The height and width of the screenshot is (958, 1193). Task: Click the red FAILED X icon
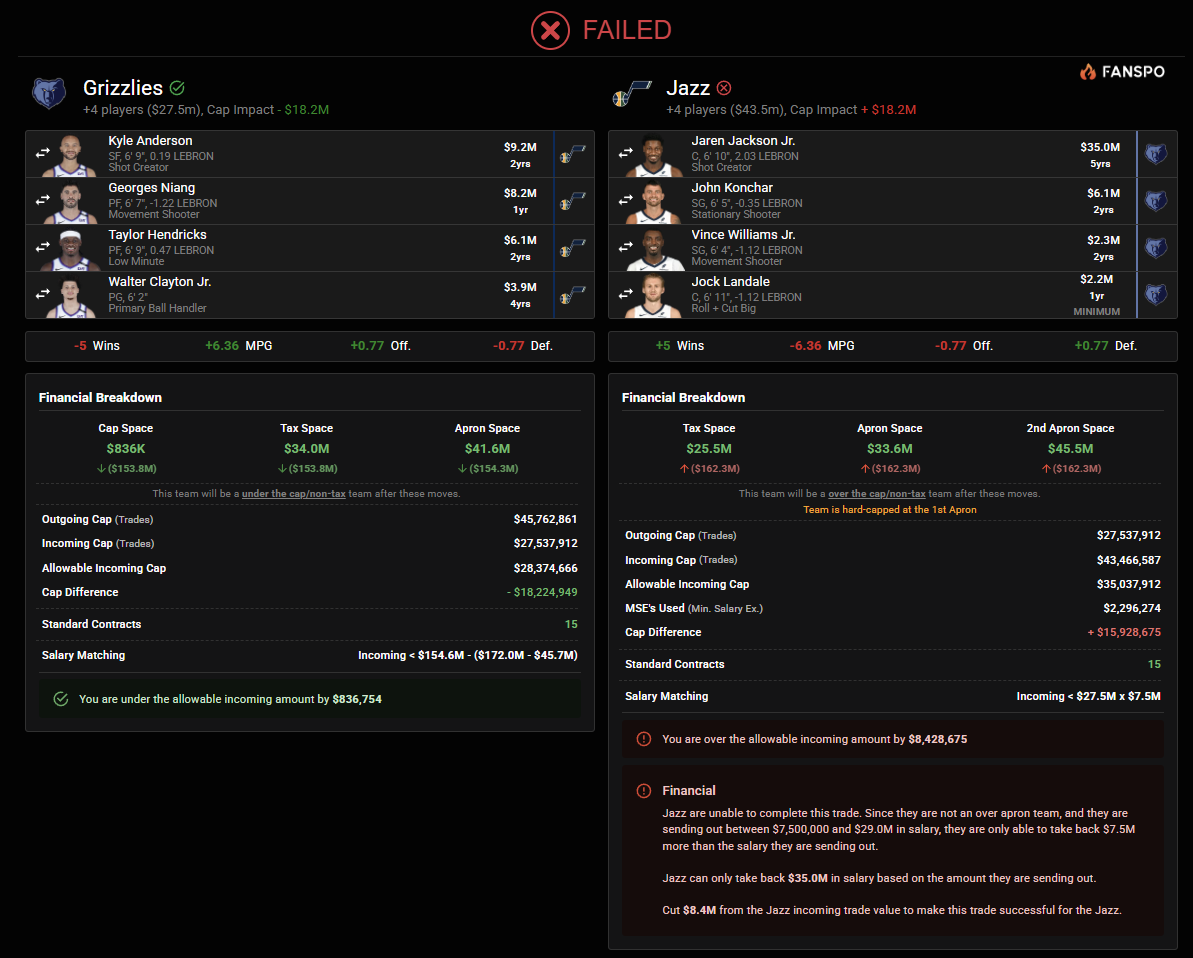(550, 30)
